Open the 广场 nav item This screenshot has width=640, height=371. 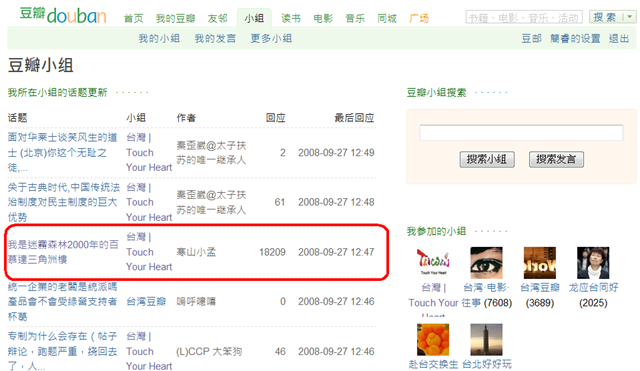(419, 18)
